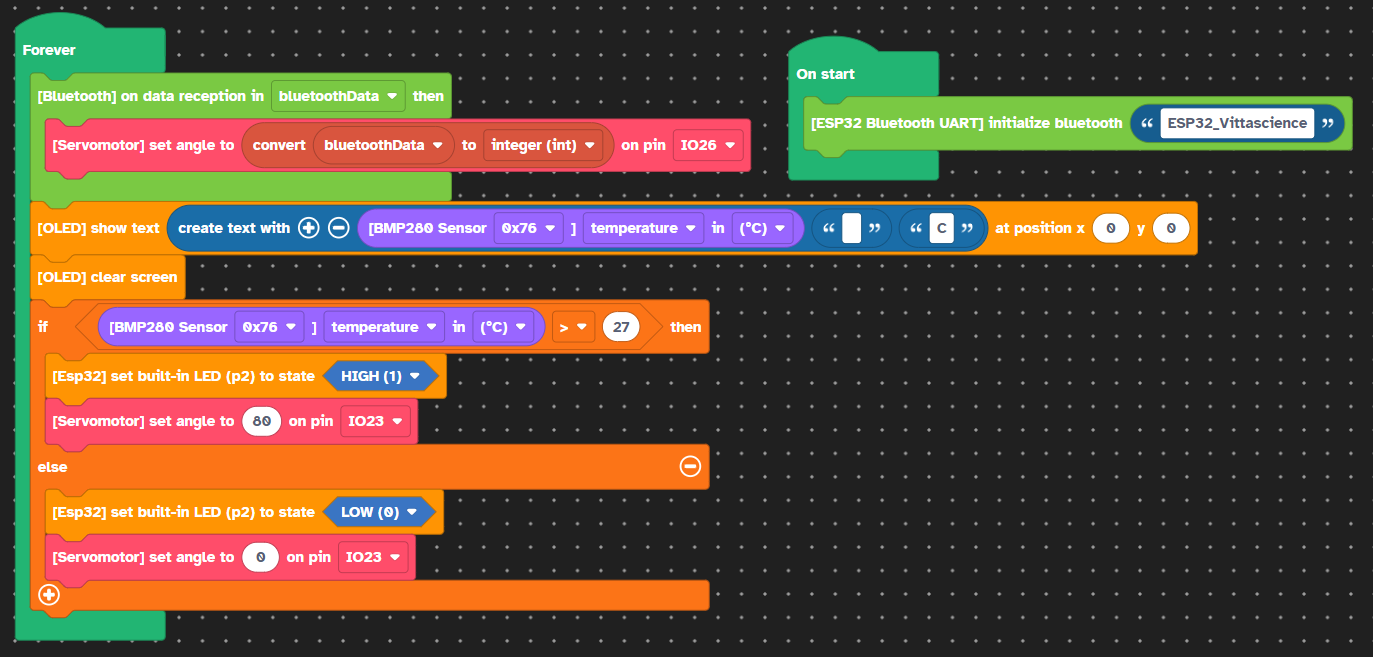1373x657 pixels.
Task: Click the minus icon on else branch
Action: point(690,466)
